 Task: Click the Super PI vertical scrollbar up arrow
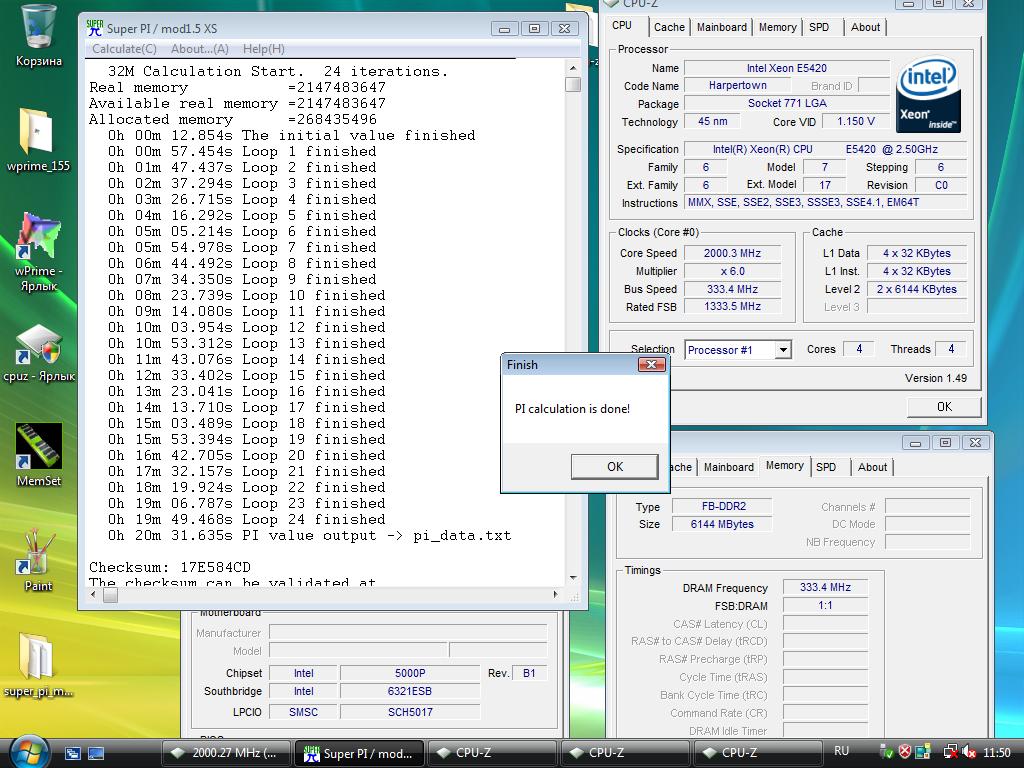[x=573, y=68]
